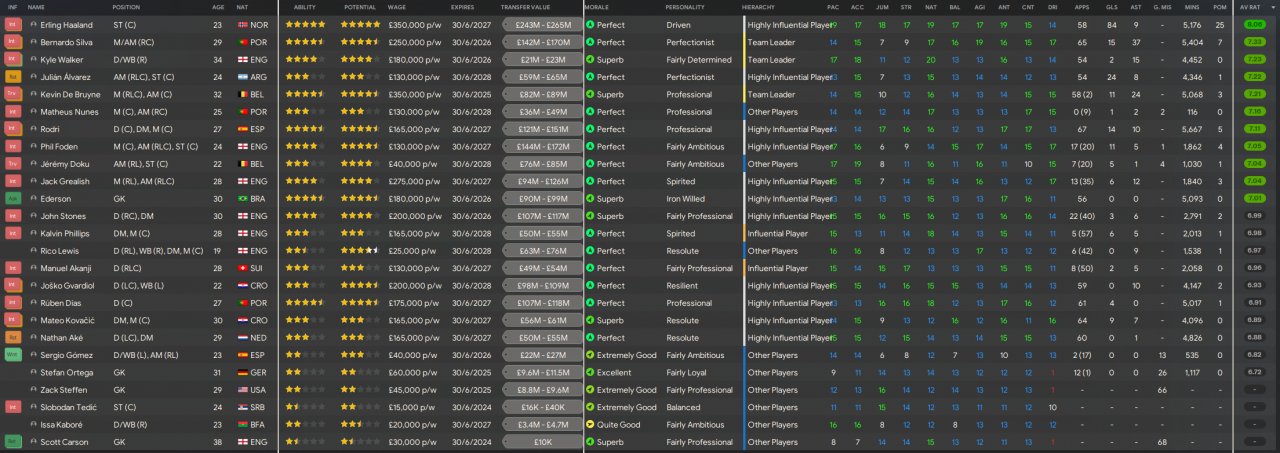Click Sergio Gómez's Fairly Ambitious personality
Viewport: 1280px width, 453px height.
tap(695, 355)
